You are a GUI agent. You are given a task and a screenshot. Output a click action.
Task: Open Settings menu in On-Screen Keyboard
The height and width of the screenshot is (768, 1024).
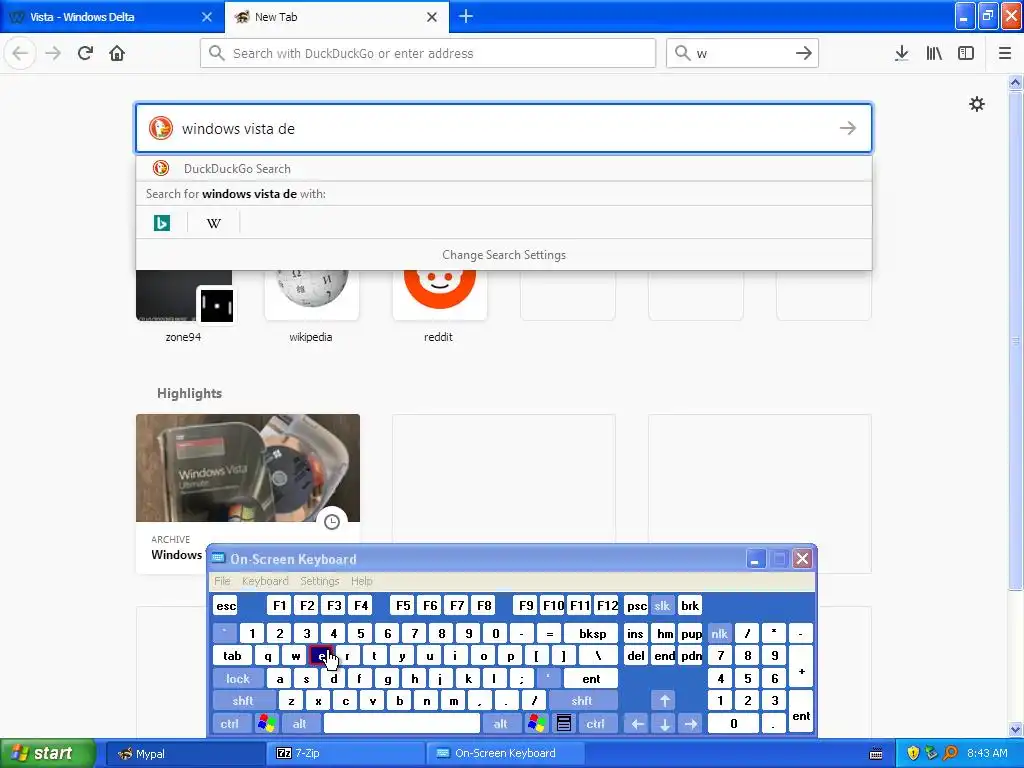(x=319, y=581)
